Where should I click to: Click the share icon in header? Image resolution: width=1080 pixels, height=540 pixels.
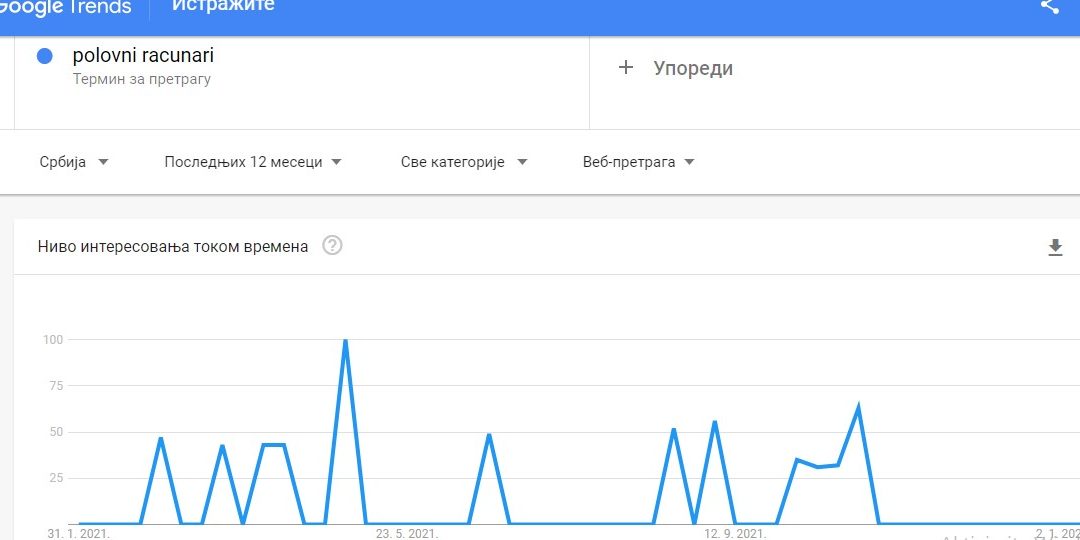[1049, 6]
